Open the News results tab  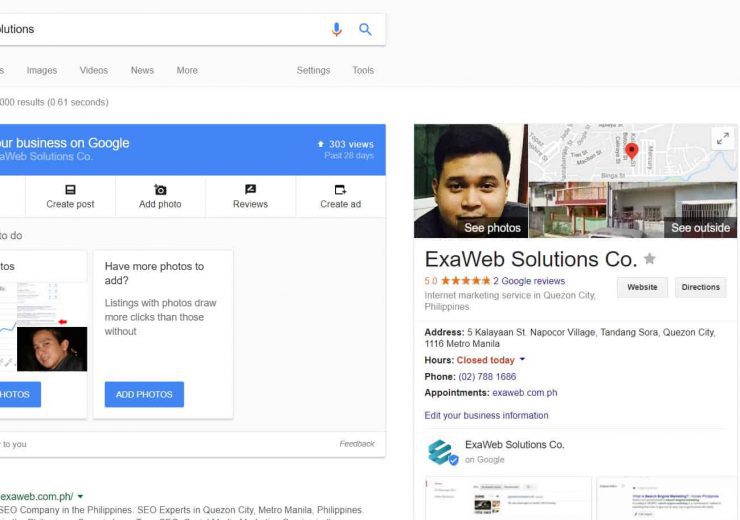[x=142, y=70]
